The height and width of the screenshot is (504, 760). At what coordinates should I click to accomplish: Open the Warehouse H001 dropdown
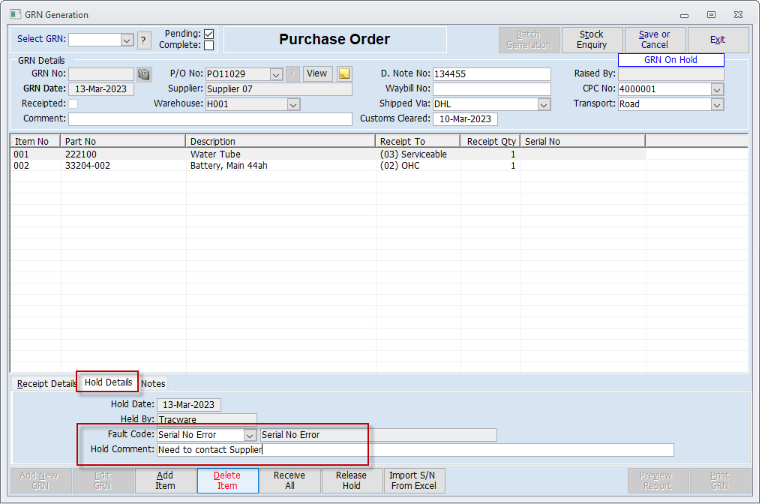click(293, 104)
